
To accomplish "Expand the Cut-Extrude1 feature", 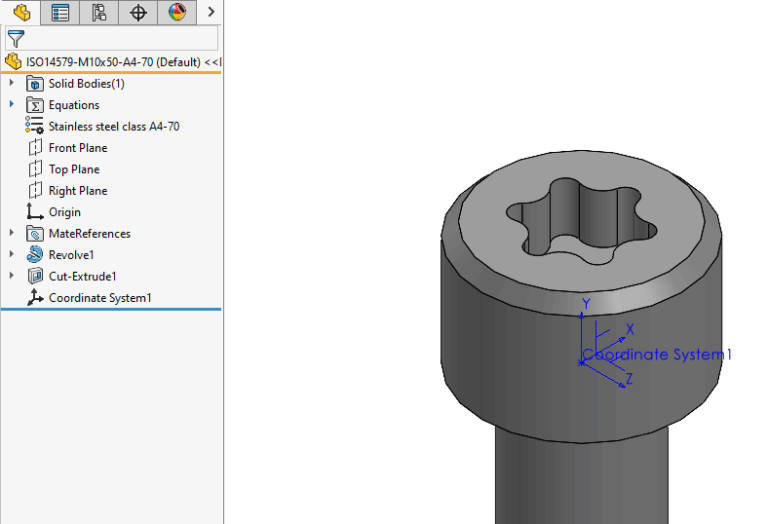I will (x=12, y=276).
